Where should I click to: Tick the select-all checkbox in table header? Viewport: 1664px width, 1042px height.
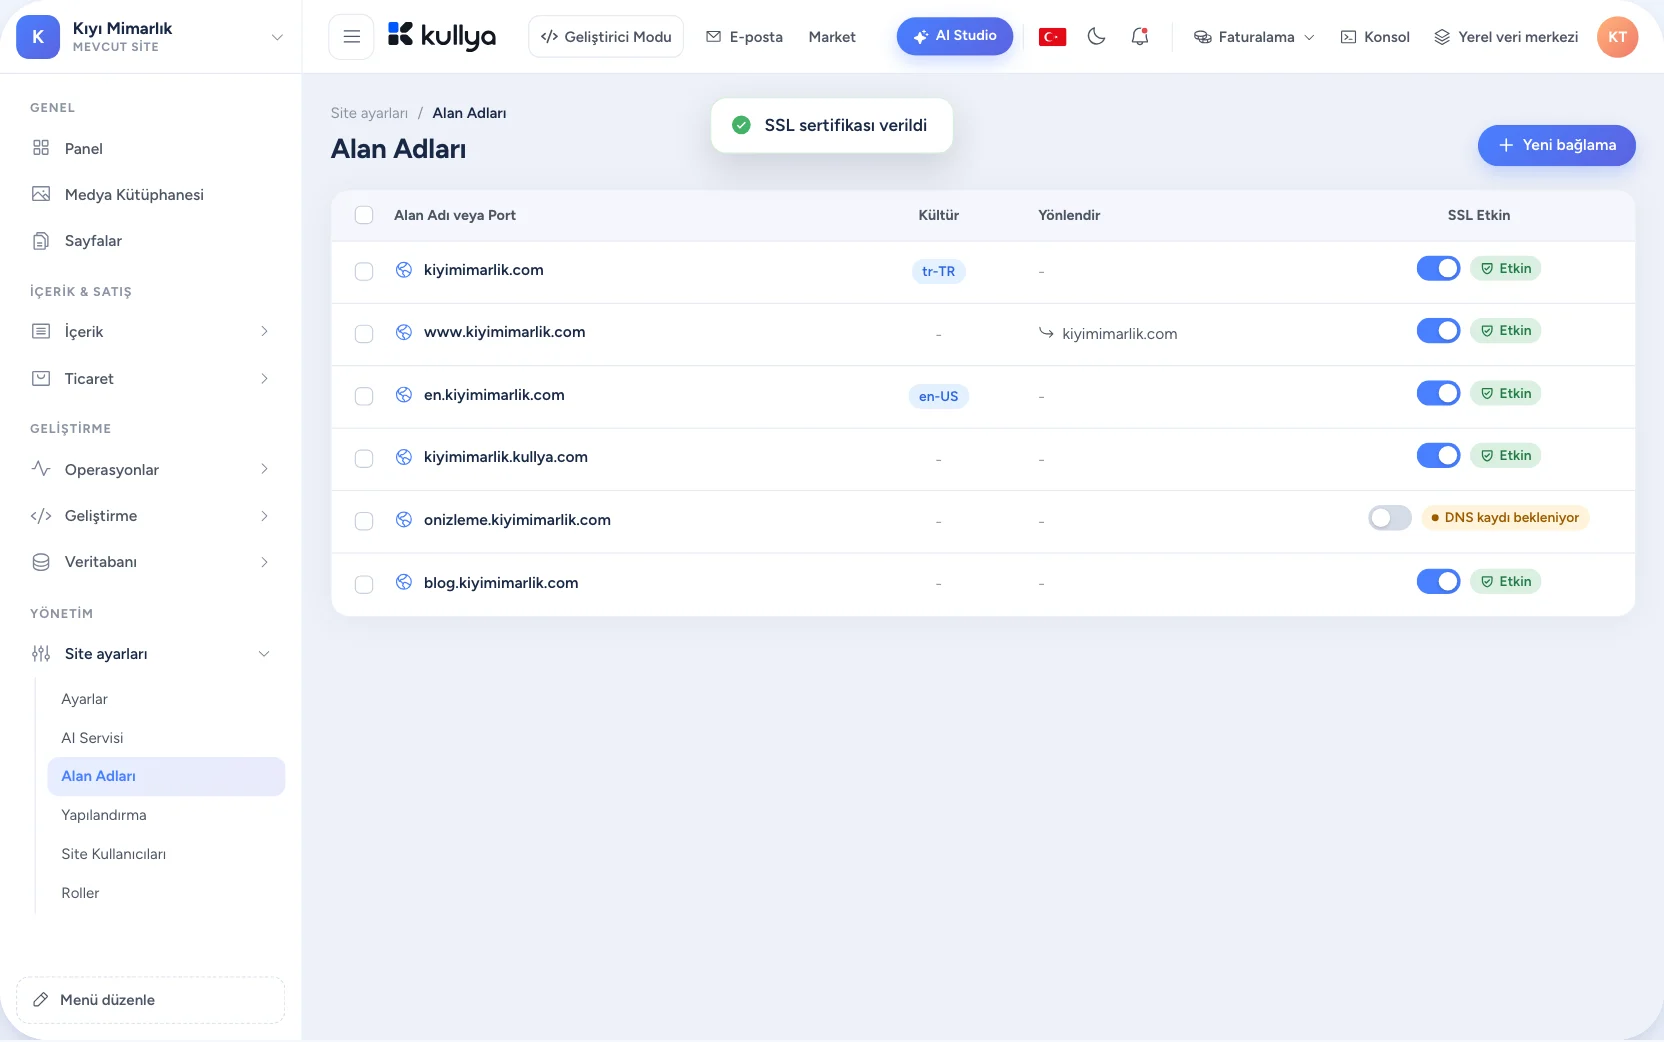tap(364, 215)
